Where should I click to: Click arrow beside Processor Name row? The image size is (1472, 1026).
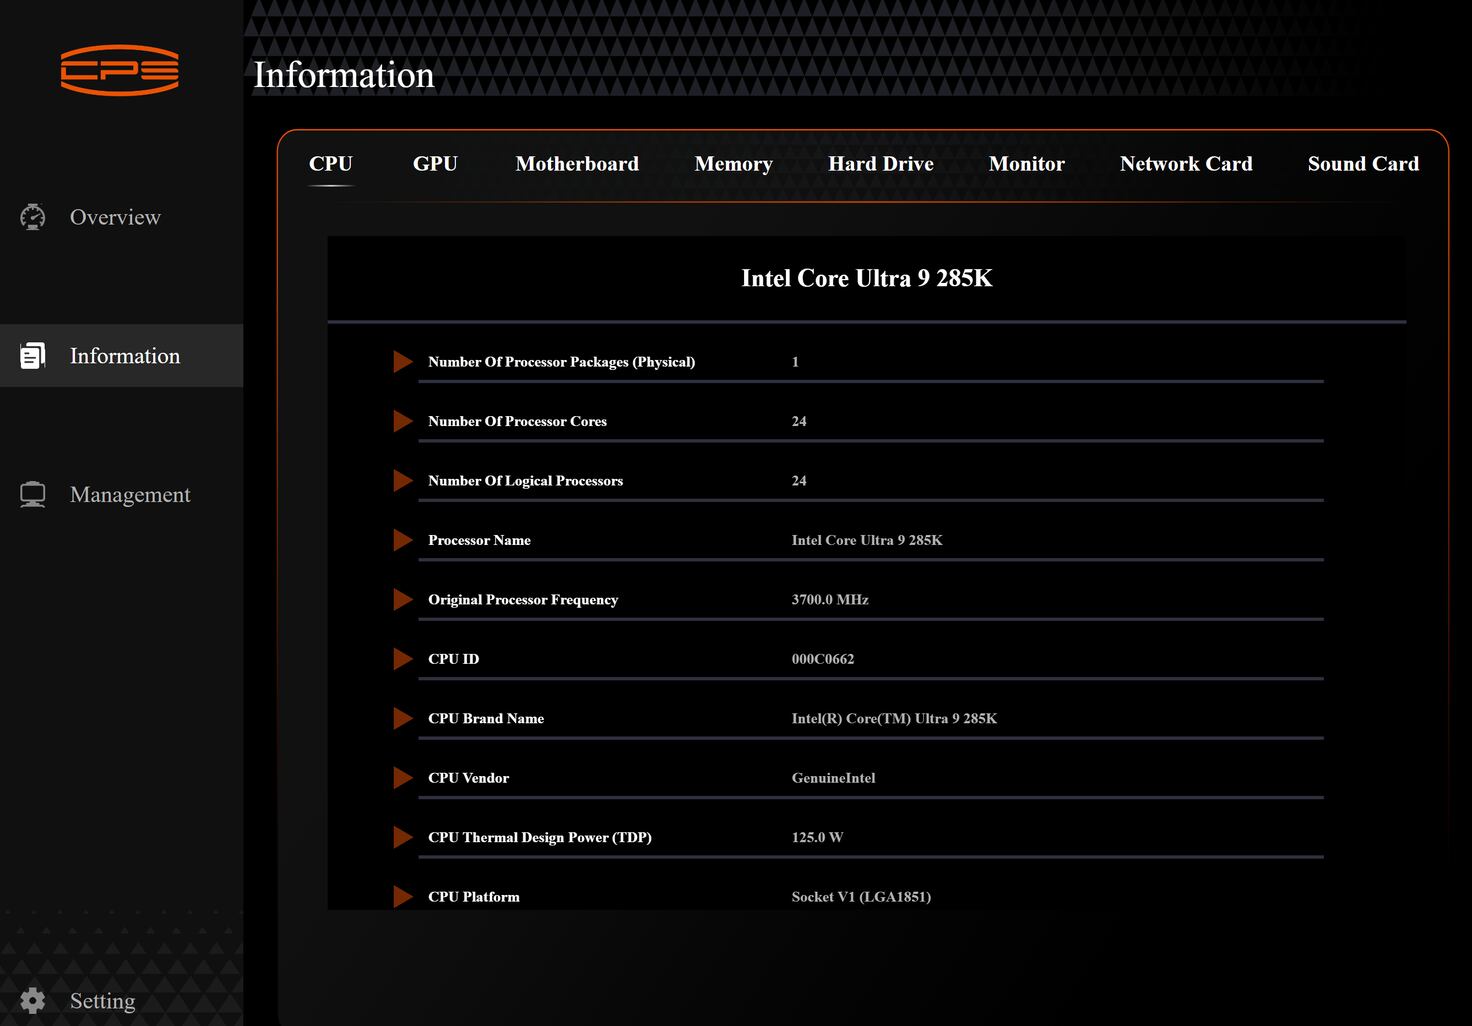(x=403, y=540)
